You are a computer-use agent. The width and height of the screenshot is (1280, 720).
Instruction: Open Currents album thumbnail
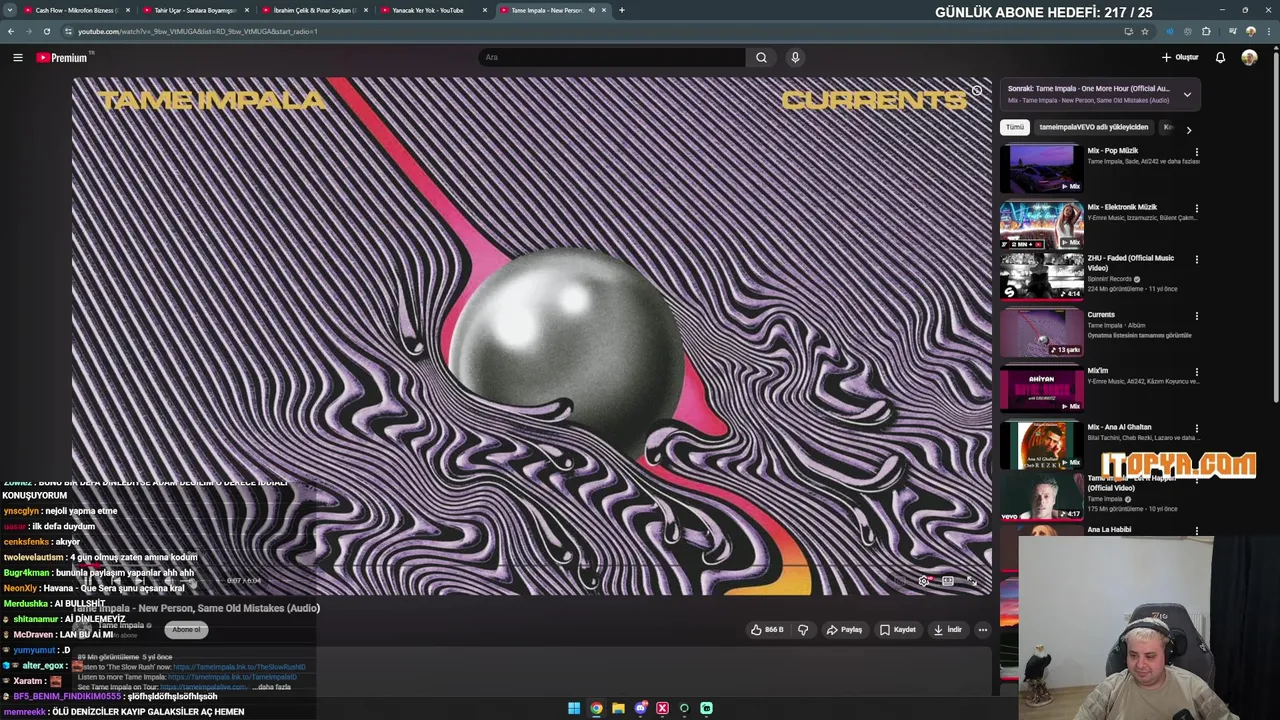[x=1041, y=332]
